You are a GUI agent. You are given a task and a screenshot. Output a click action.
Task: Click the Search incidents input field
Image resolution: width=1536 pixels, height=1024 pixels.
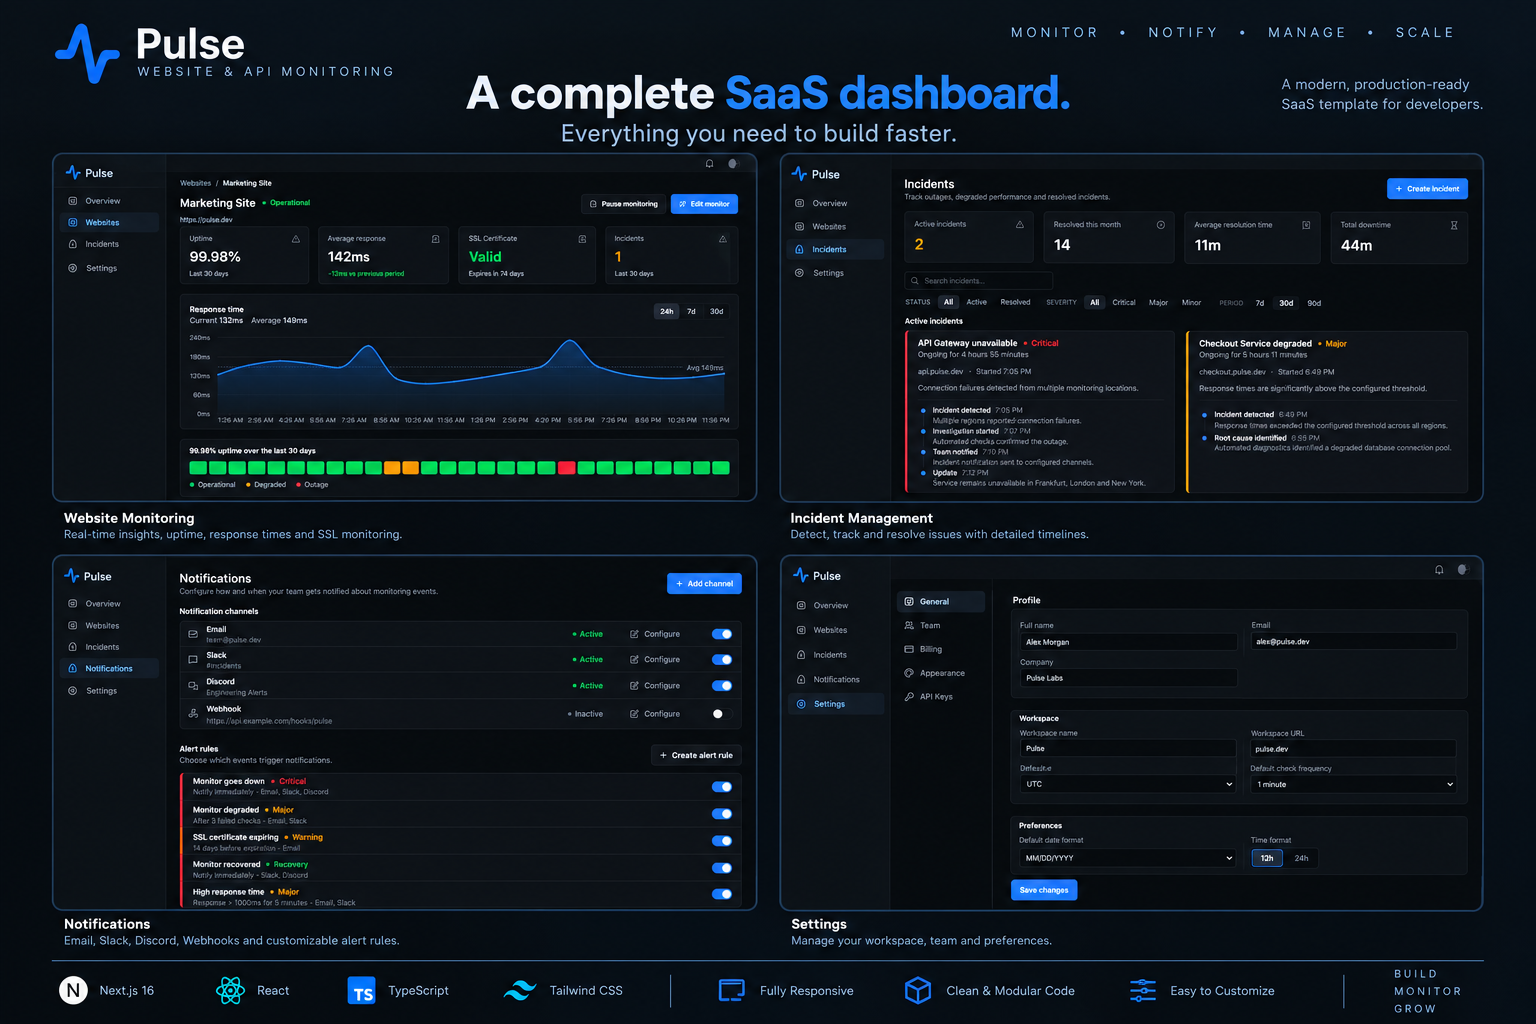978,281
